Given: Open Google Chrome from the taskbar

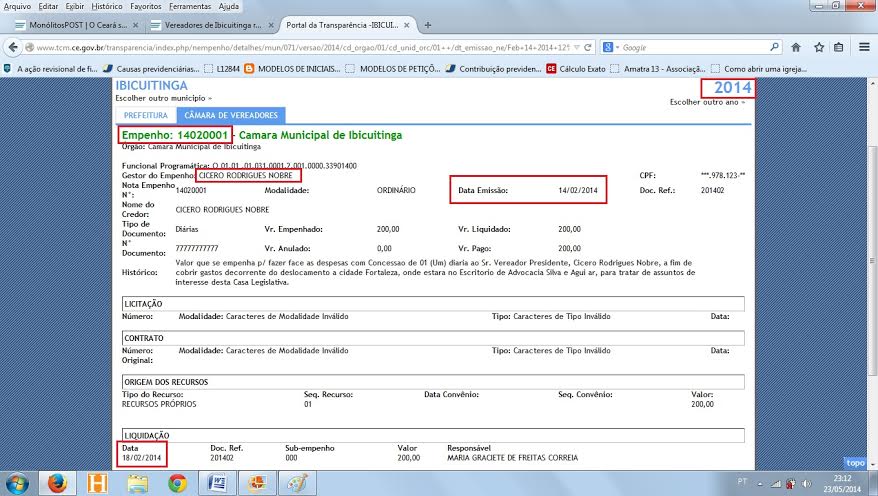Looking at the screenshot, I should point(176,482).
